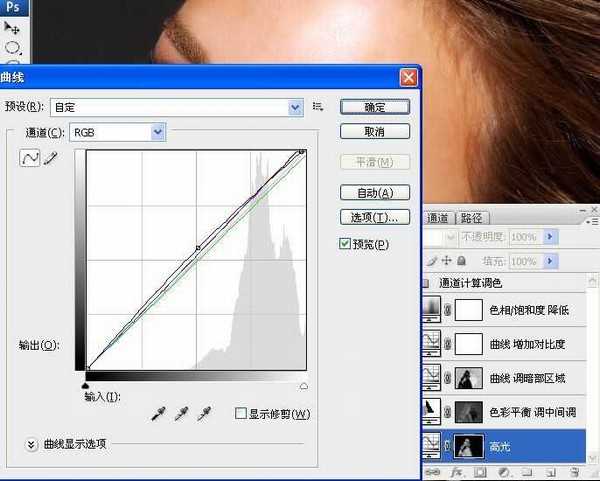This screenshot has height=481, width=600.
Task: Enable the 显示修剪 show clipping checkbox
Action: tap(240, 414)
